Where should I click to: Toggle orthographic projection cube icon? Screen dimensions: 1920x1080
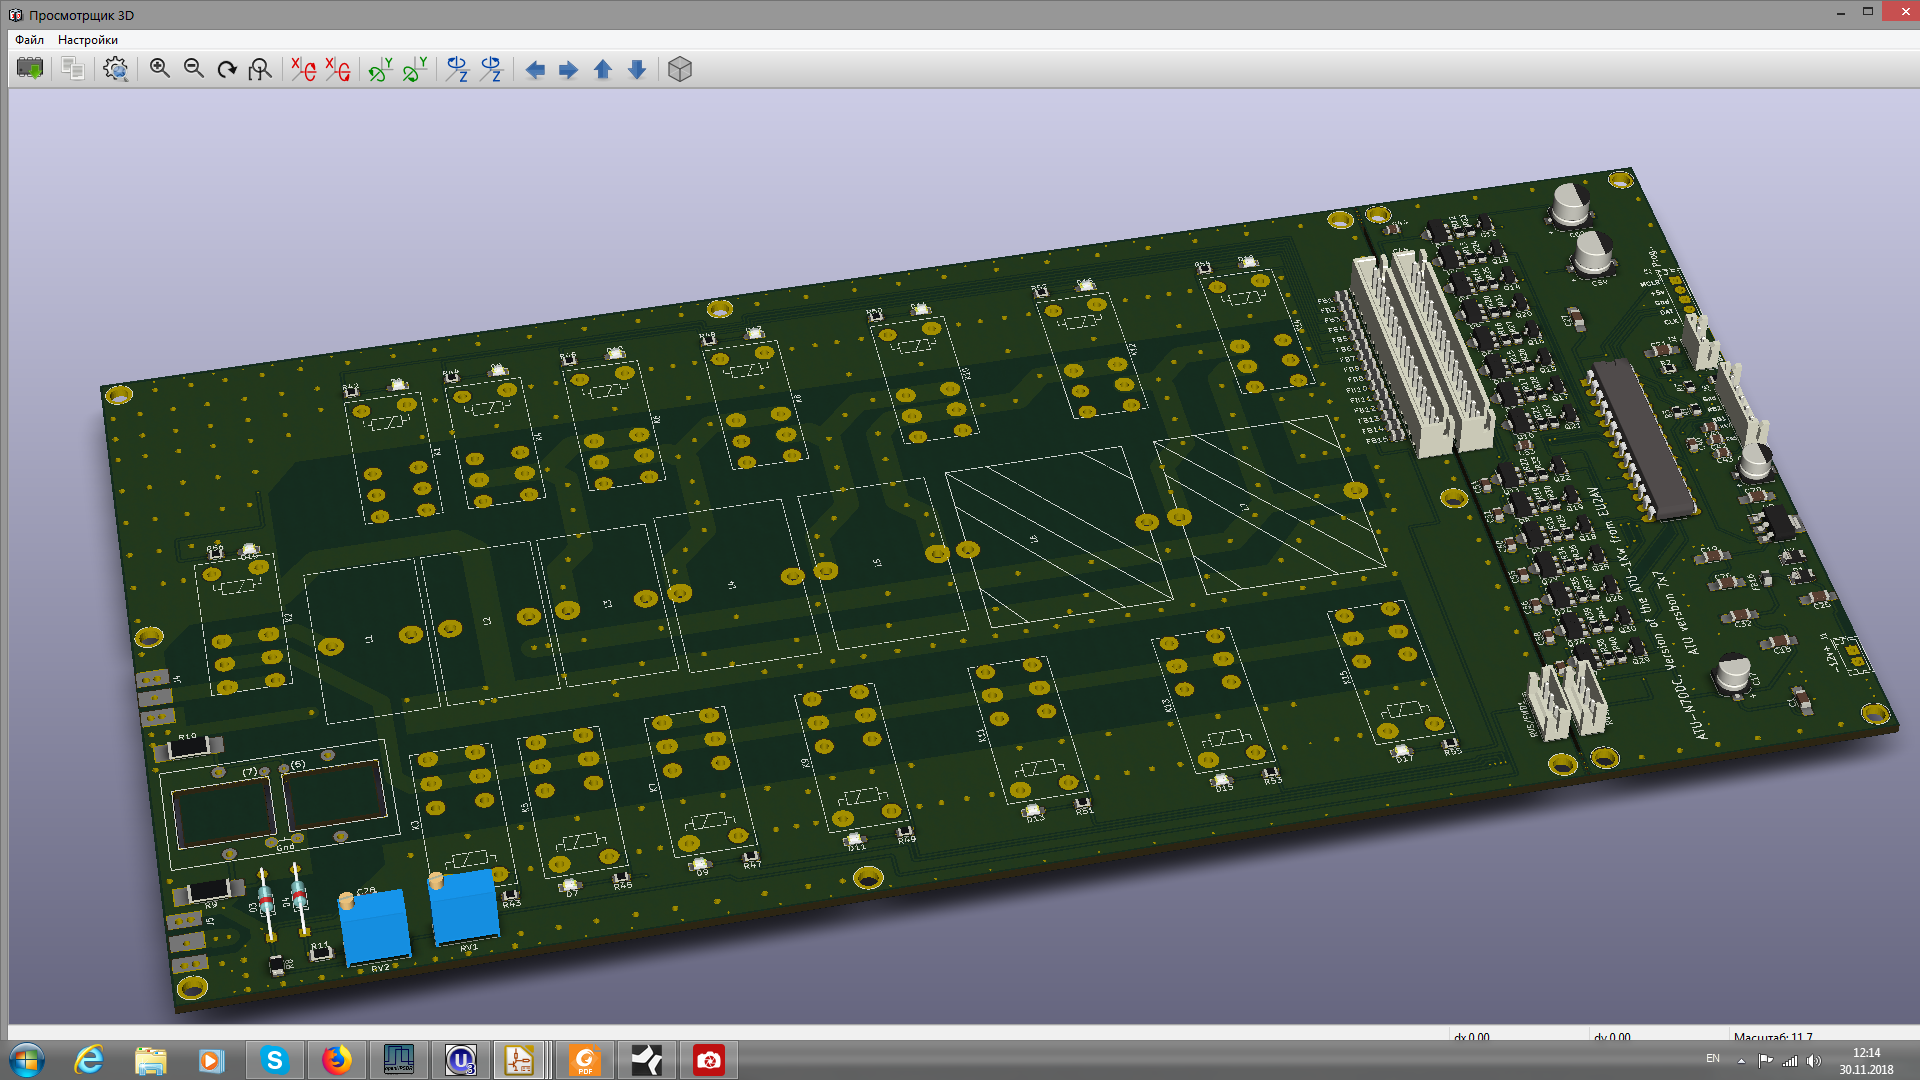(680, 69)
